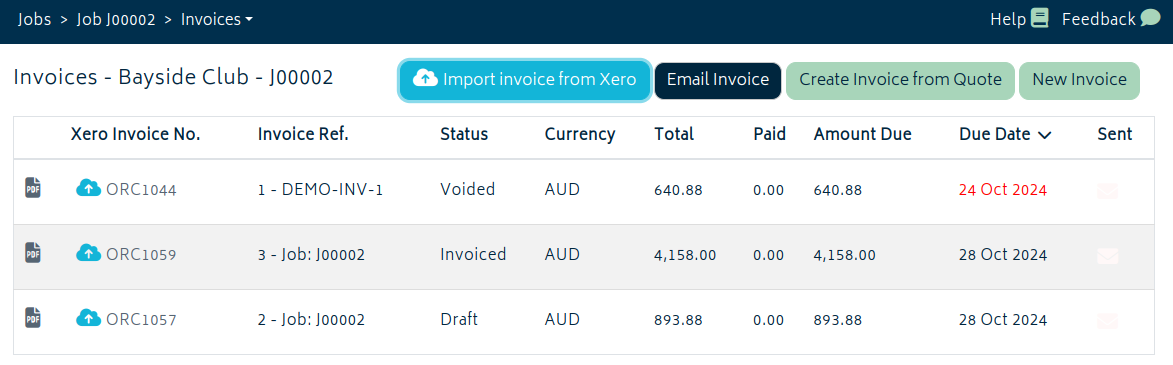Click sent envelope icon for draft ORC1057
The width and height of the screenshot is (1173, 365).
tap(1107, 321)
